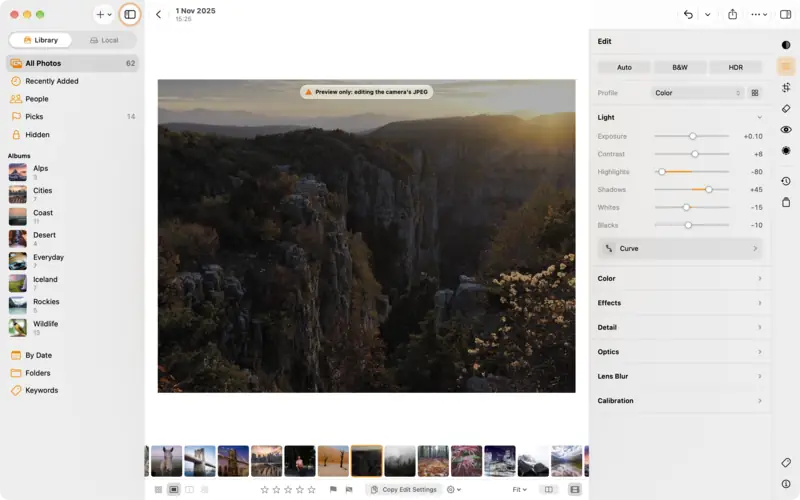Select the Edit sliders panel icon
The height and width of the screenshot is (500, 800).
(786, 66)
